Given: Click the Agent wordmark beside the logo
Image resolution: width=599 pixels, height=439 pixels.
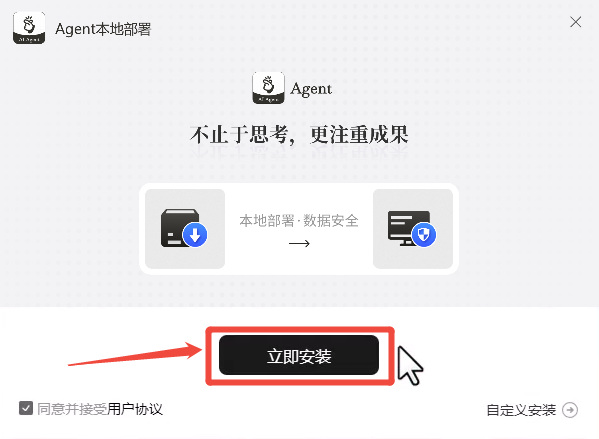Looking at the screenshot, I should click(311, 89).
